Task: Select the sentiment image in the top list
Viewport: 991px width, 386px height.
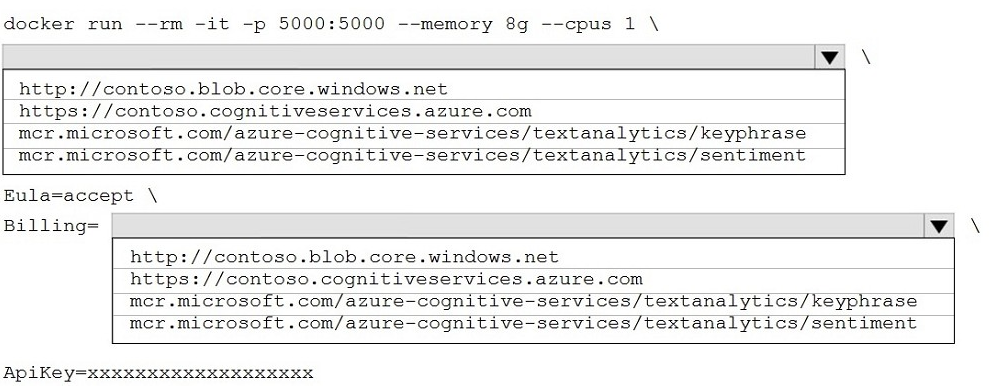Action: 423,155
